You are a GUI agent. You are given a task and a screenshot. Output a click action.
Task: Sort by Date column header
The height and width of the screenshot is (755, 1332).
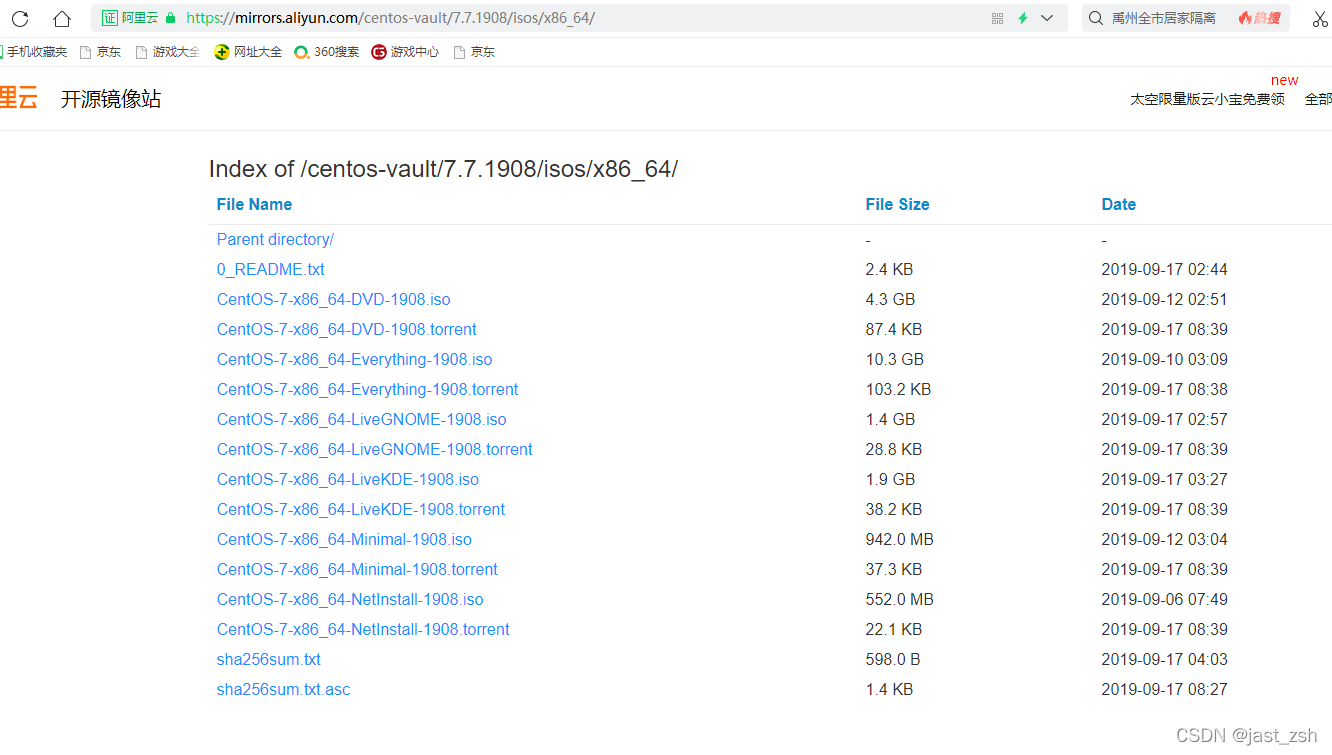pyautogui.click(x=1118, y=204)
